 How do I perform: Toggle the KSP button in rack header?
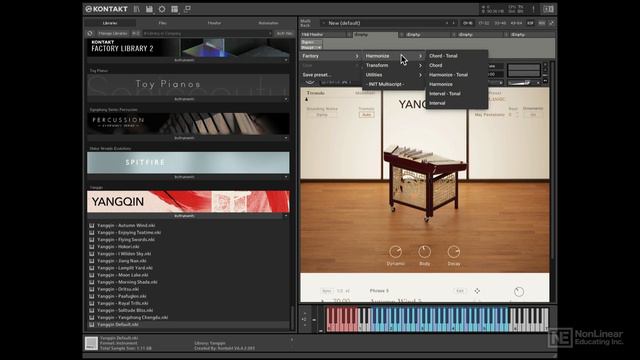click(x=530, y=23)
